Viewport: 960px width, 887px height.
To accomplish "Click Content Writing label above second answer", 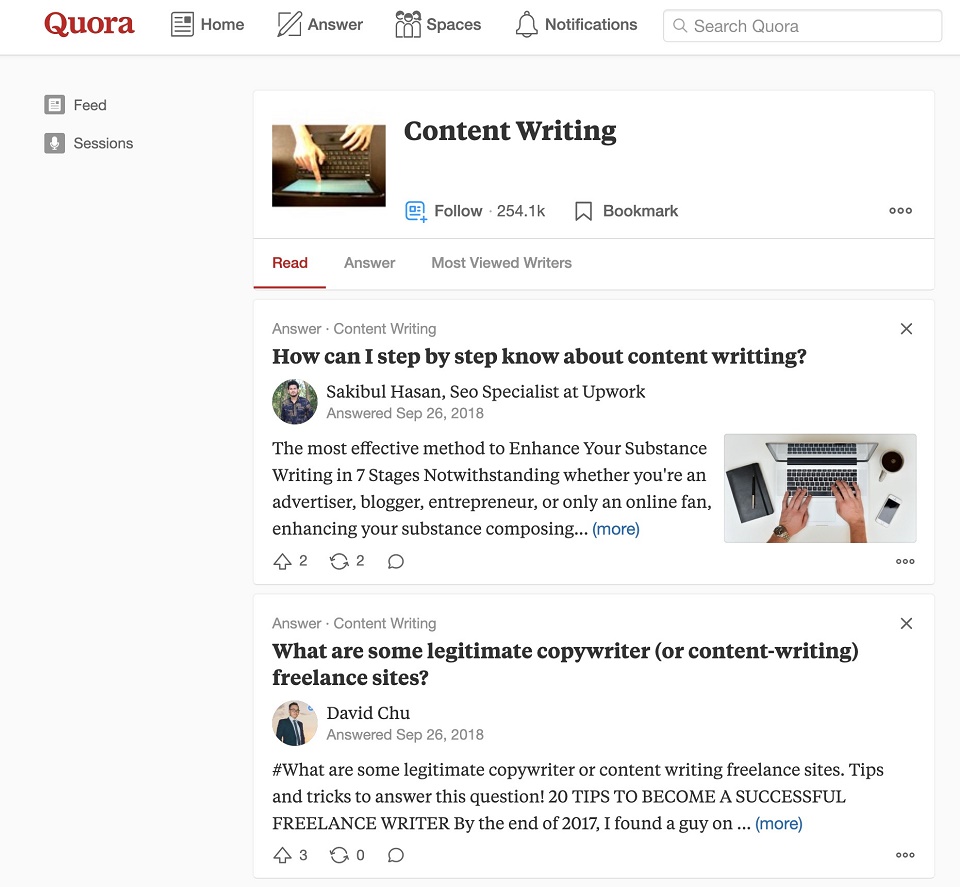I will [x=384, y=624].
